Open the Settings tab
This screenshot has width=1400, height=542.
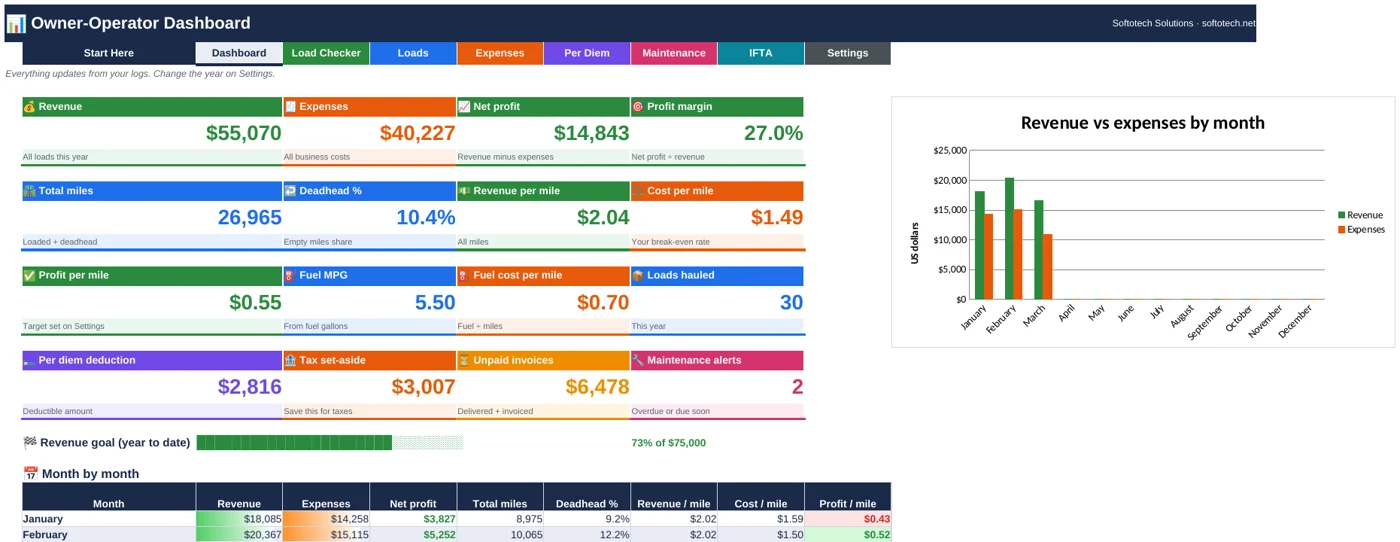coord(848,53)
